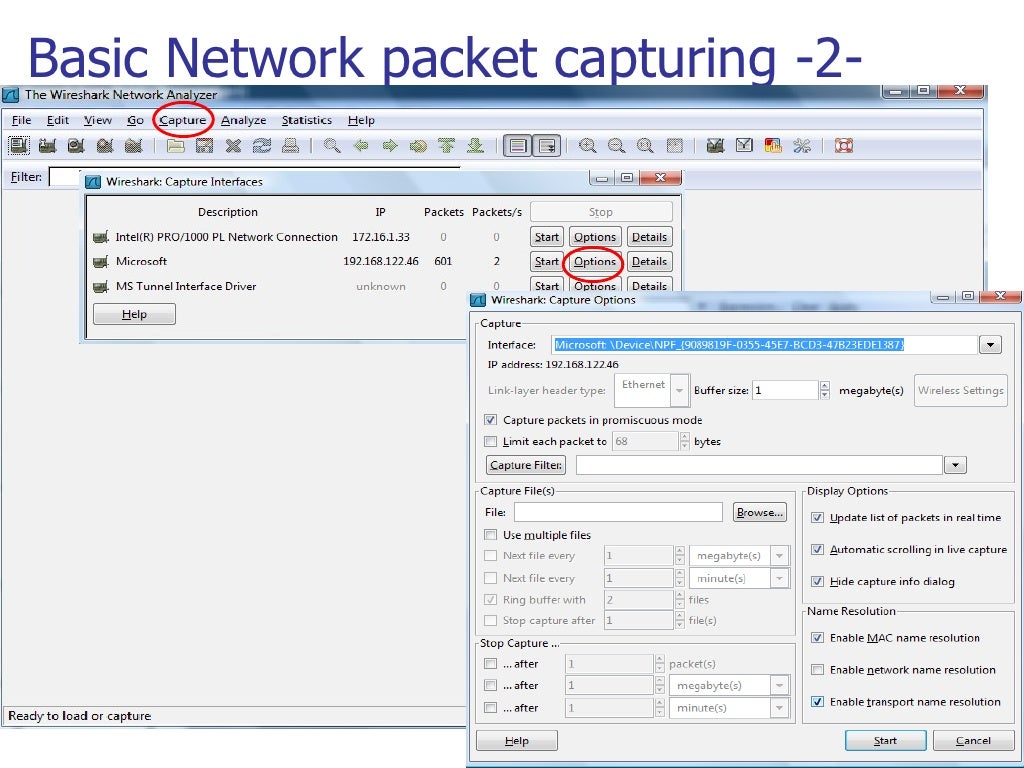Save the capture file via toolbar
The image size is (1024, 768).
pos(204,145)
